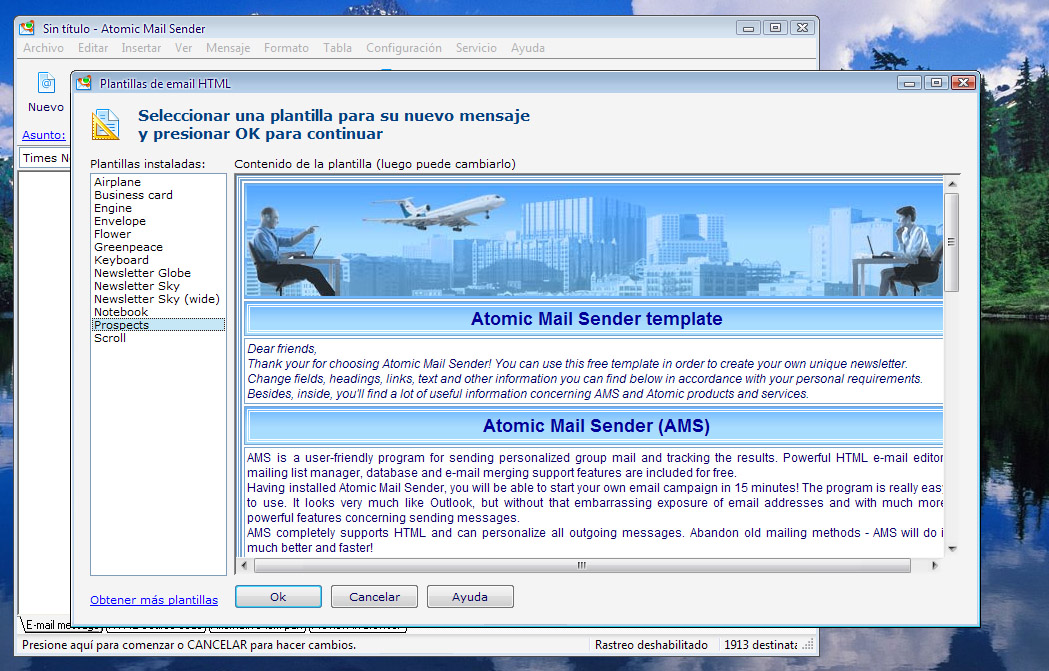
Task: Select the Newsletter Sky (wide) template
Action: 157,299
